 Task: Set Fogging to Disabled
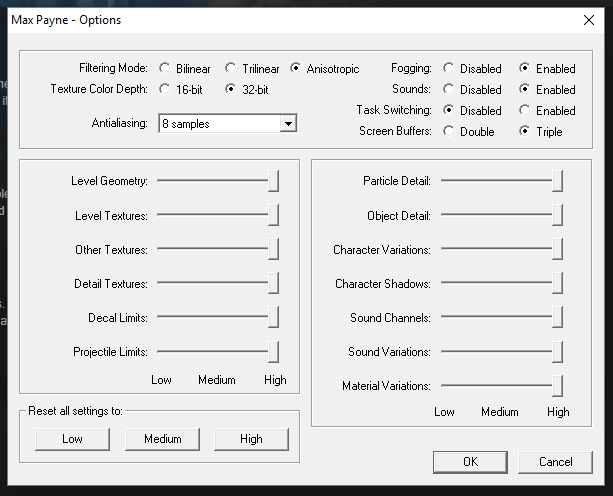pyautogui.click(x=449, y=68)
